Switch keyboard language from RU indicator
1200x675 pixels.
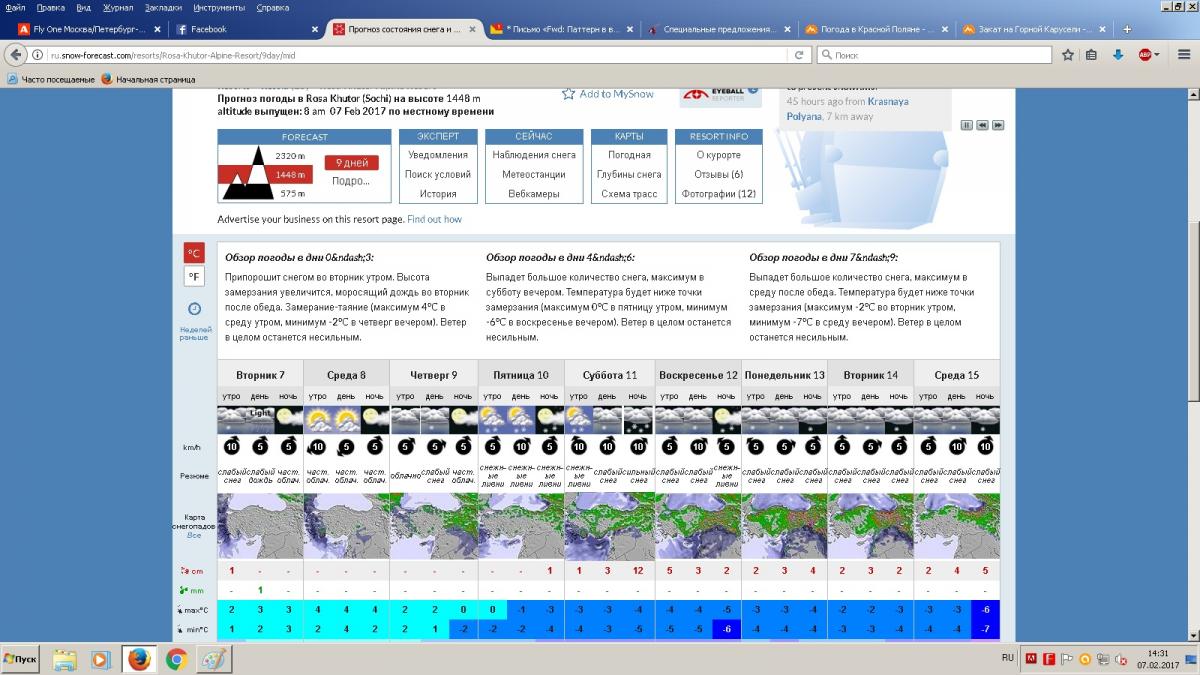(1008, 659)
